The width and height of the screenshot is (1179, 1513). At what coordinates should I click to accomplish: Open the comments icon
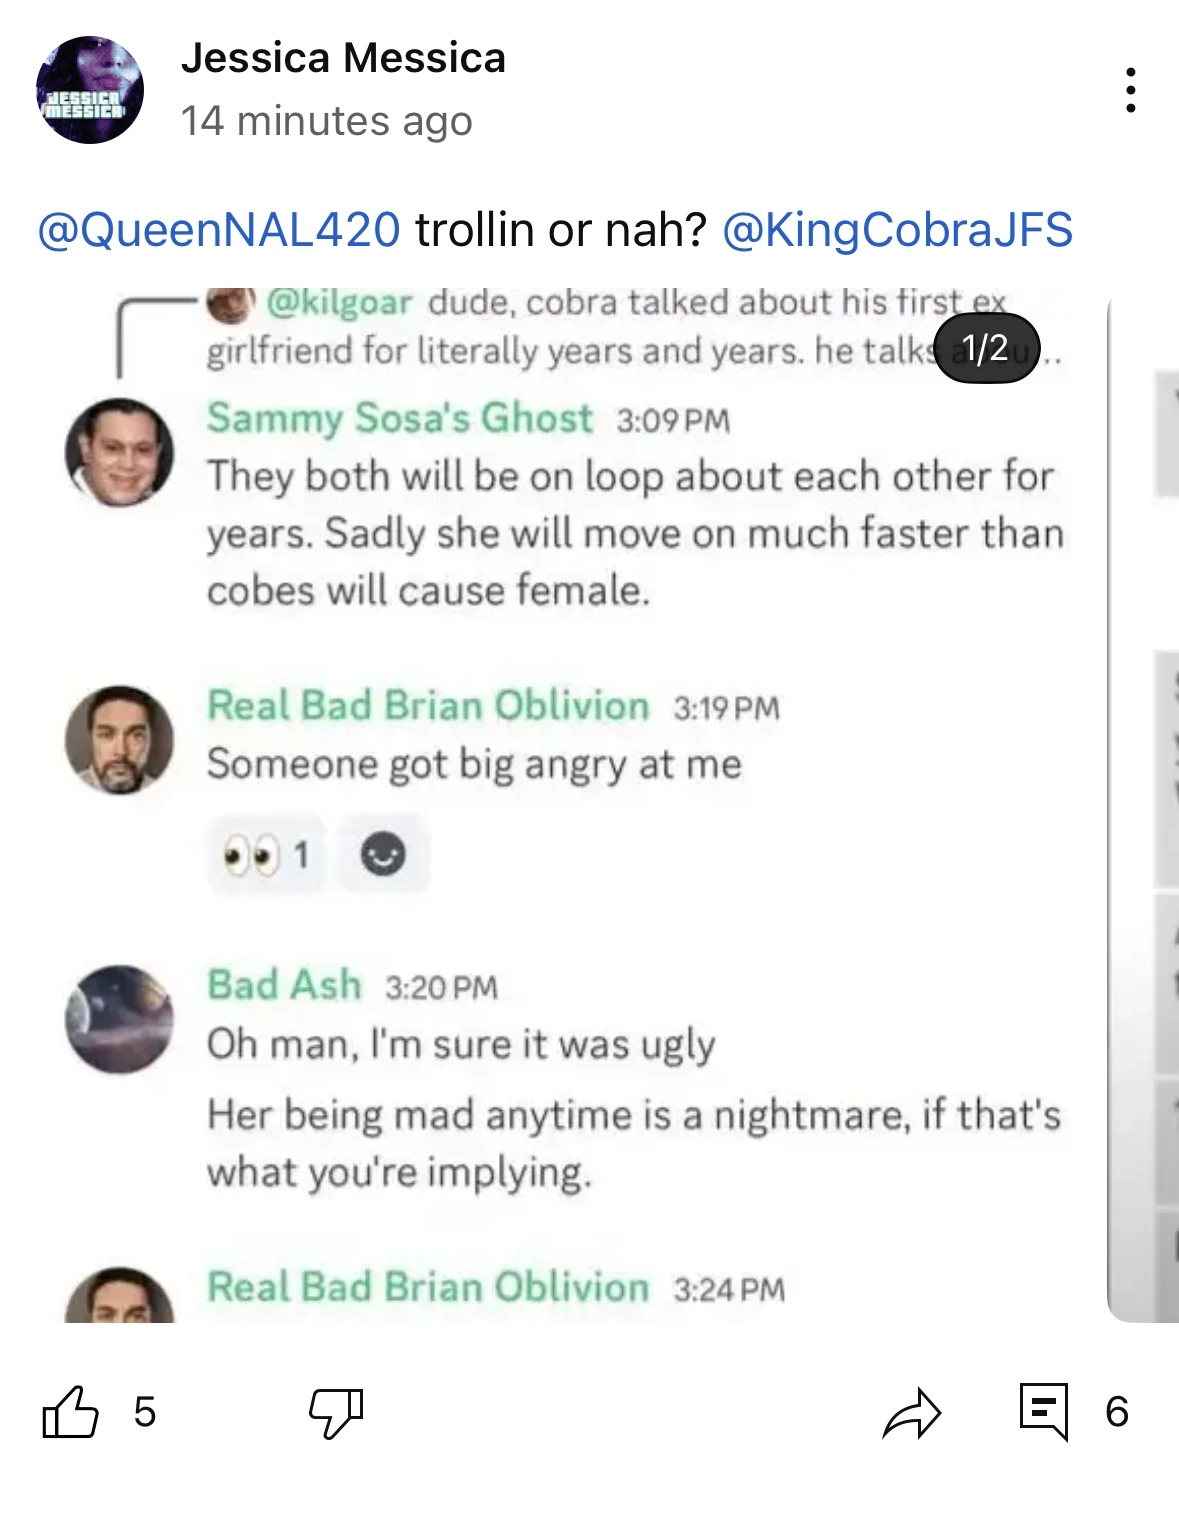point(1044,1412)
